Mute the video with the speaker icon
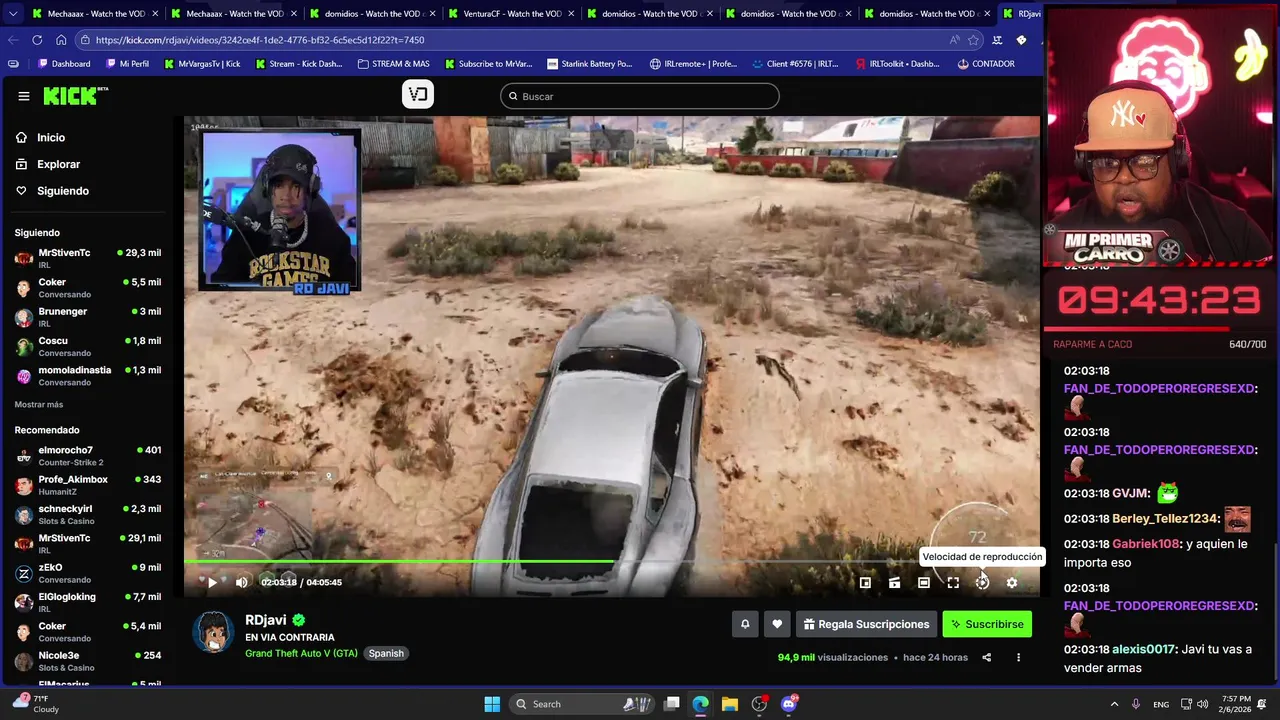The height and width of the screenshot is (720, 1280). pyautogui.click(x=241, y=582)
